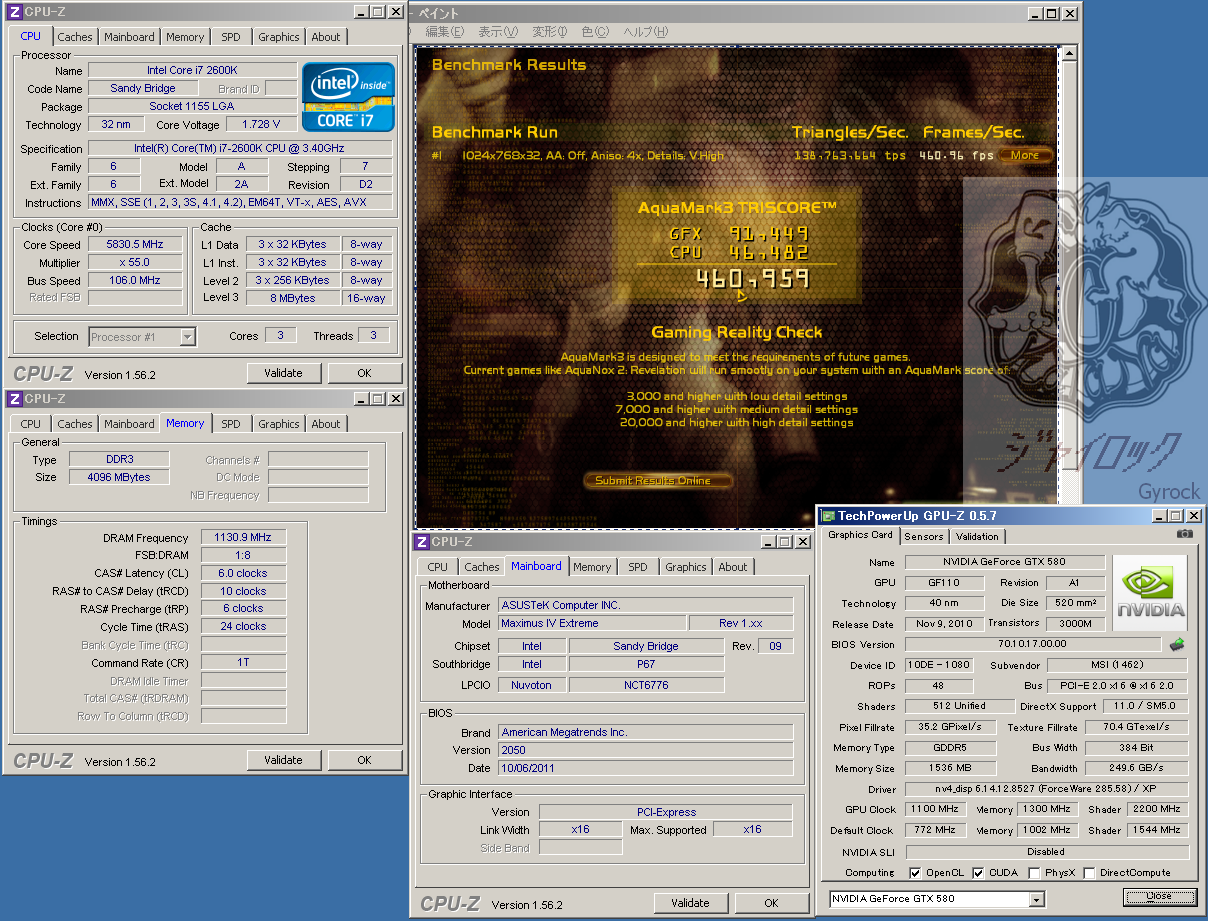Click the CAS# Latency value 6.0 clocks
Screen dimensions: 1208x921
point(243,573)
